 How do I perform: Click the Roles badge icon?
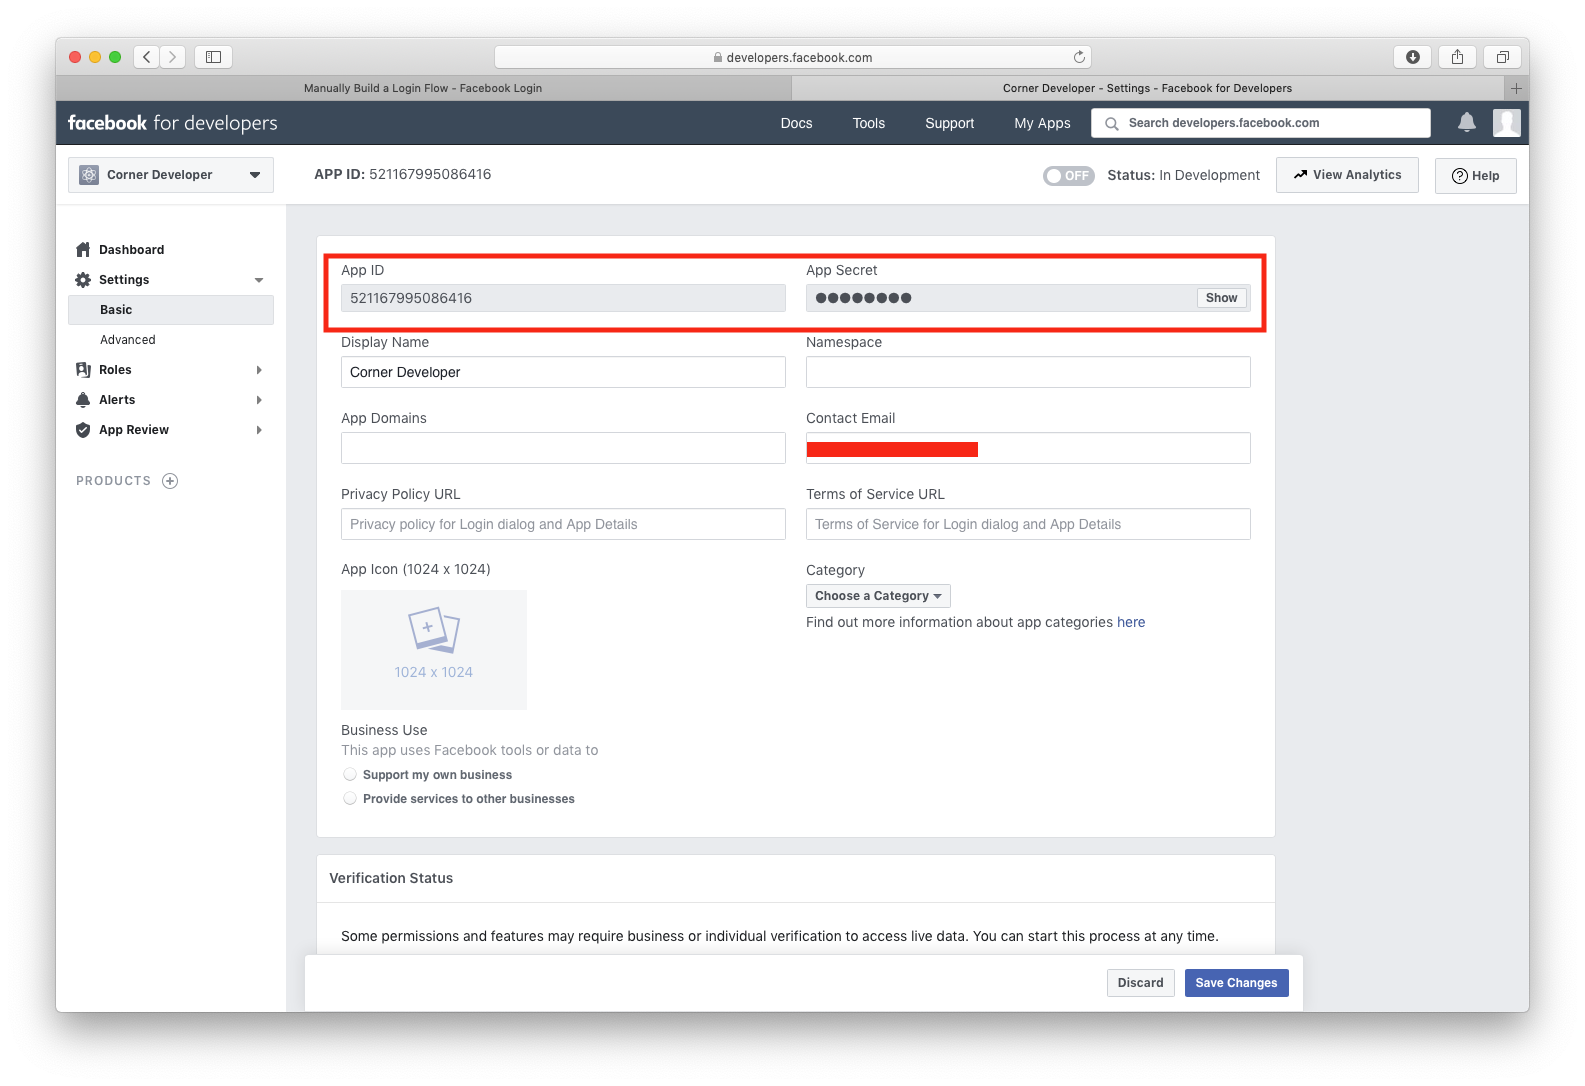coord(83,370)
